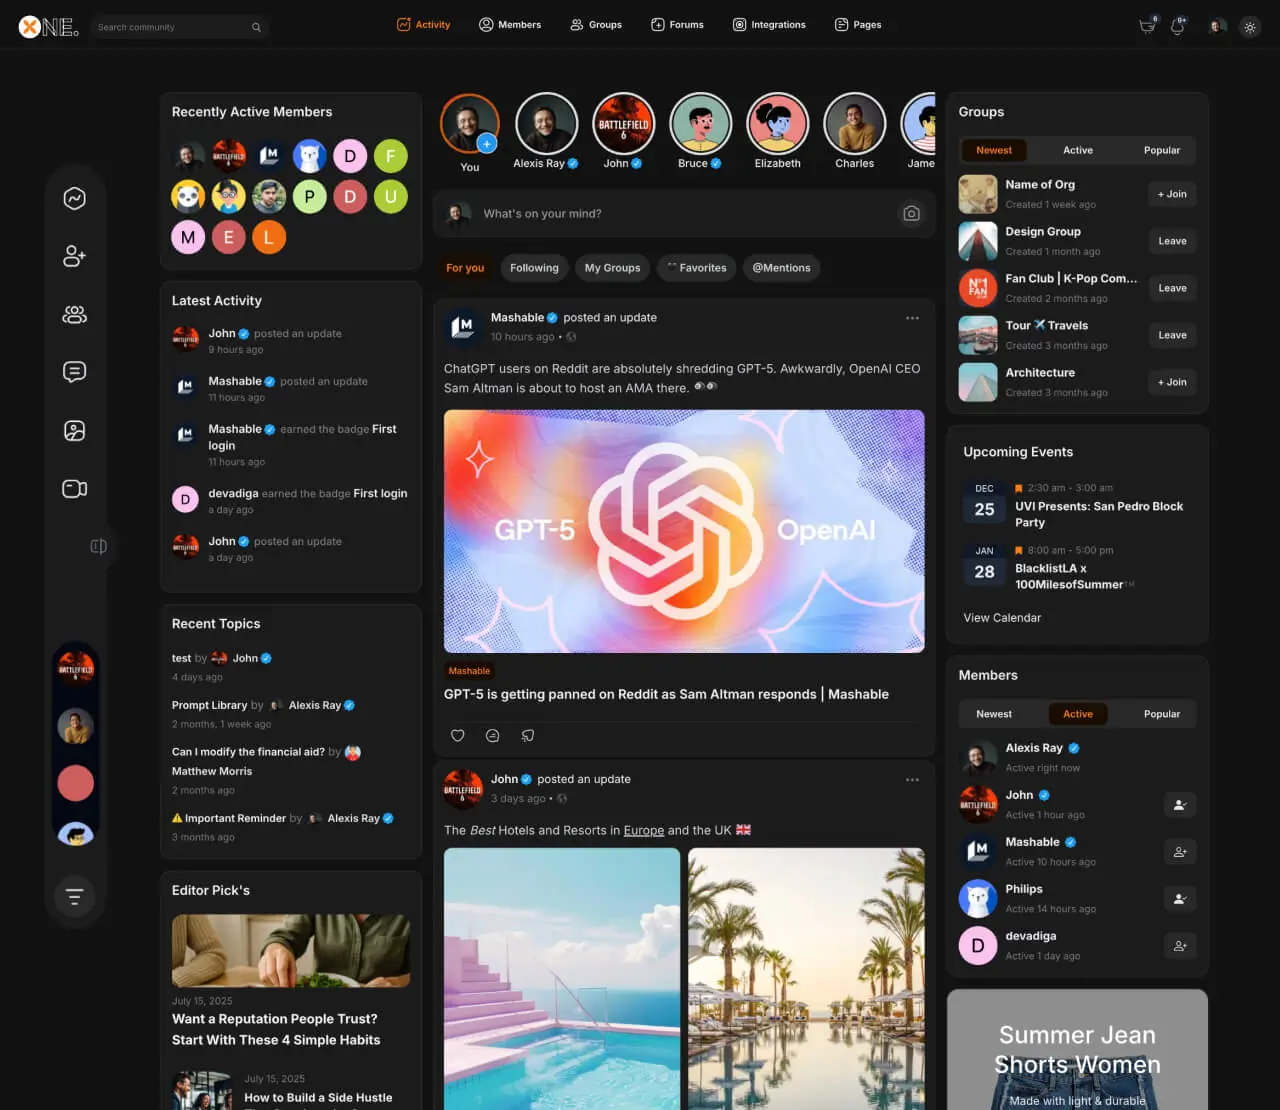Image resolution: width=1280 pixels, height=1110 pixels.
Task: Click the orange L member avatar
Action: (x=269, y=237)
